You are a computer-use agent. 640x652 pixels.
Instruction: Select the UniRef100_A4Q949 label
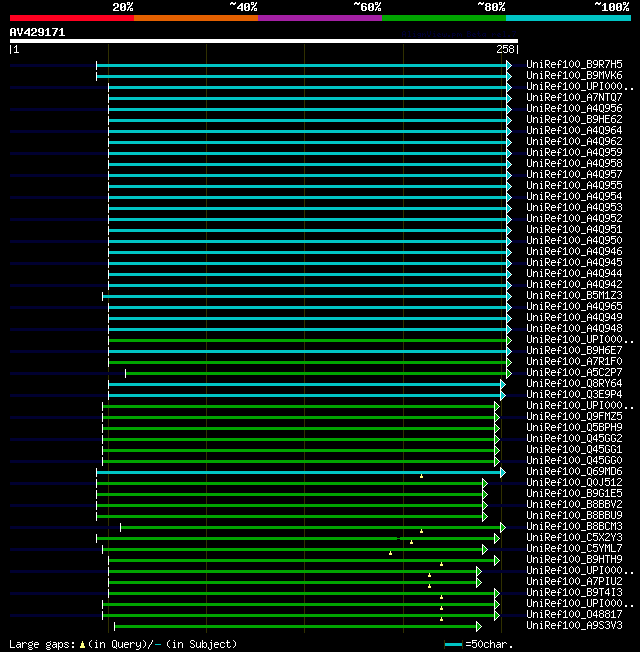[x=574, y=318]
